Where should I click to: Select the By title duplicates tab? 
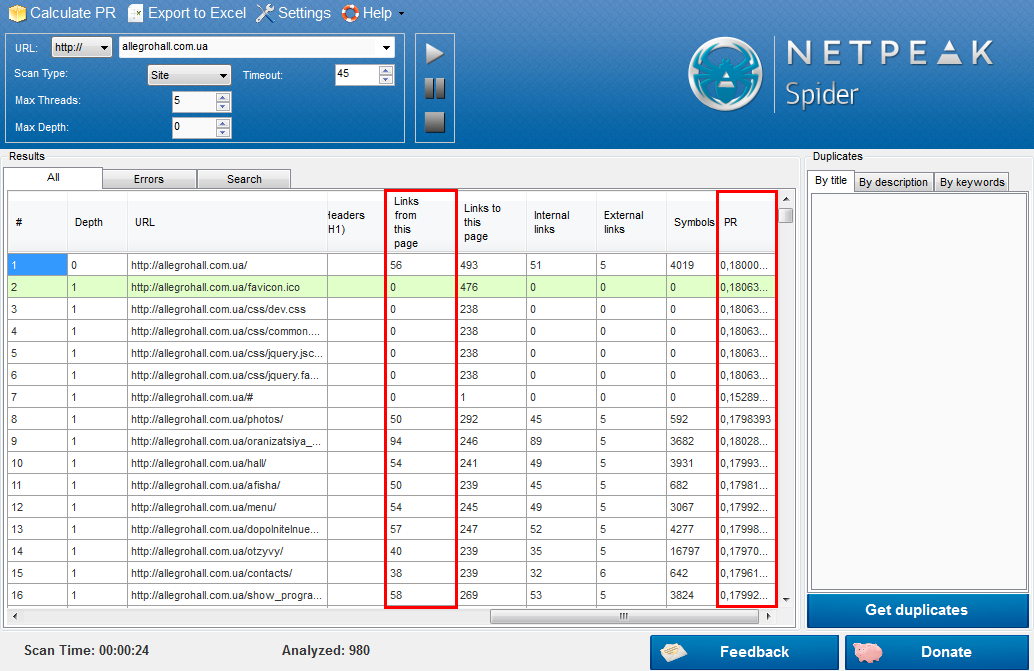831,181
